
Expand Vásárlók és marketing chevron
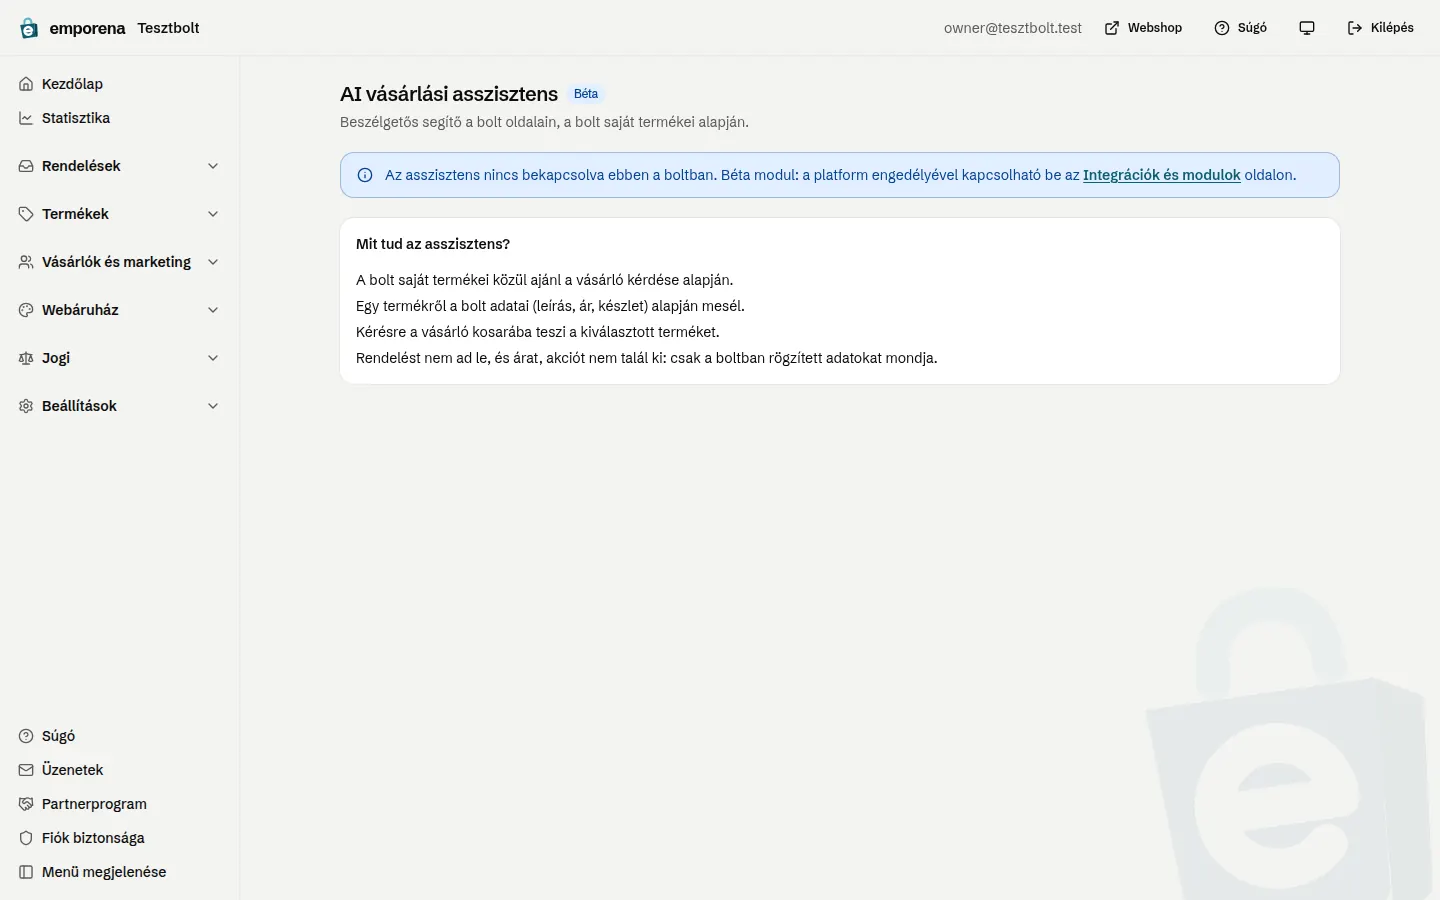click(x=213, y=262)
